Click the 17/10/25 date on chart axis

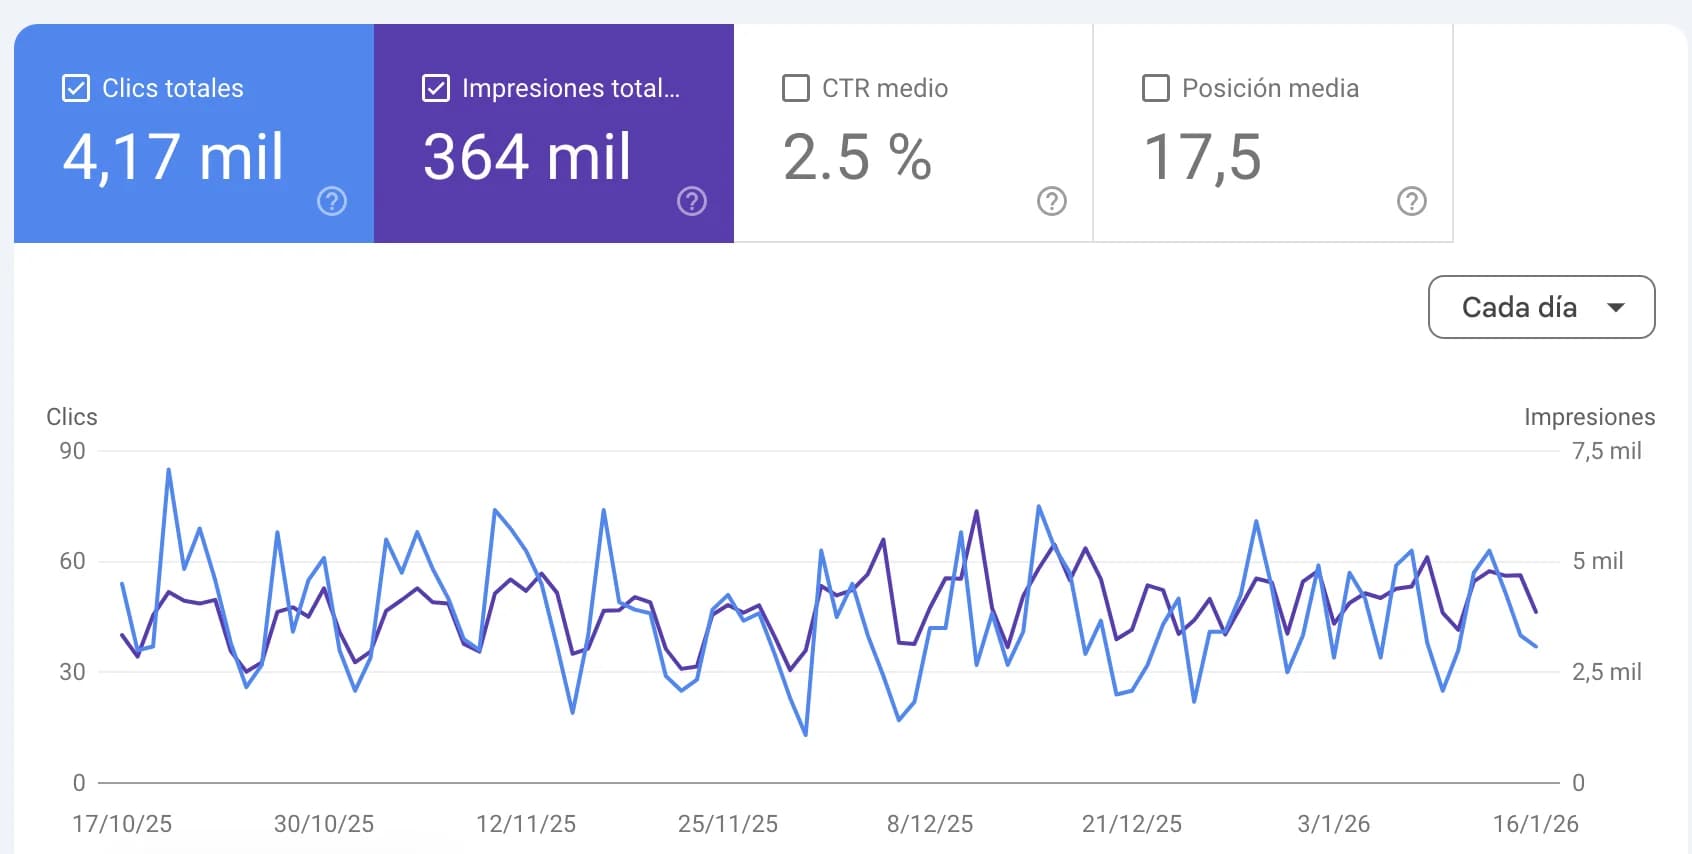click(x=122, y=824)
